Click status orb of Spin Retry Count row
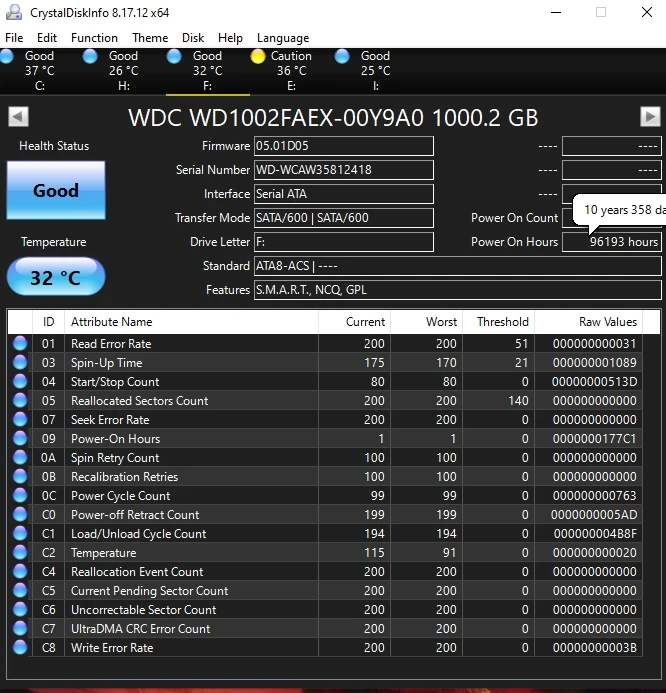This screenshot has height=693, width=666. (20, 457)
